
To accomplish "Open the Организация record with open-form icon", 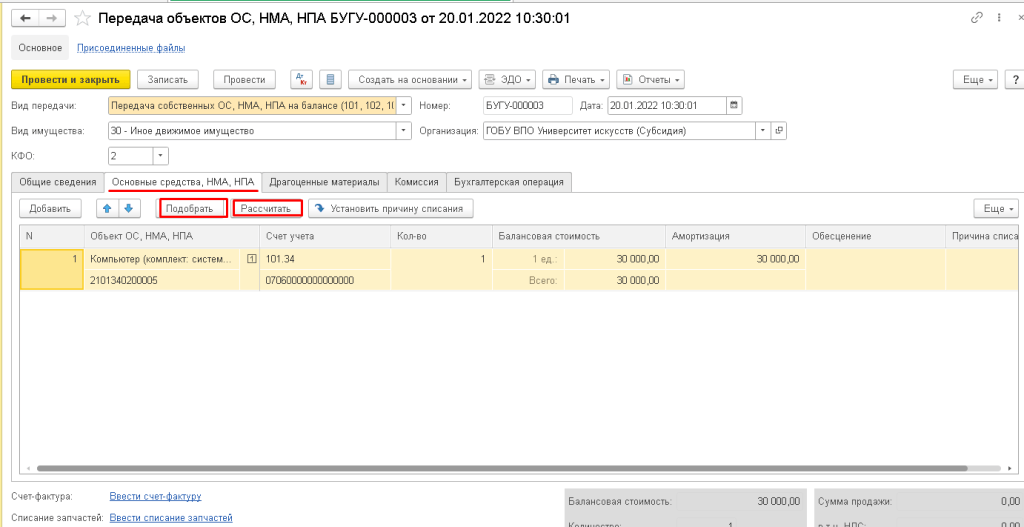I will pyautogui.click(x=779, y=130).
